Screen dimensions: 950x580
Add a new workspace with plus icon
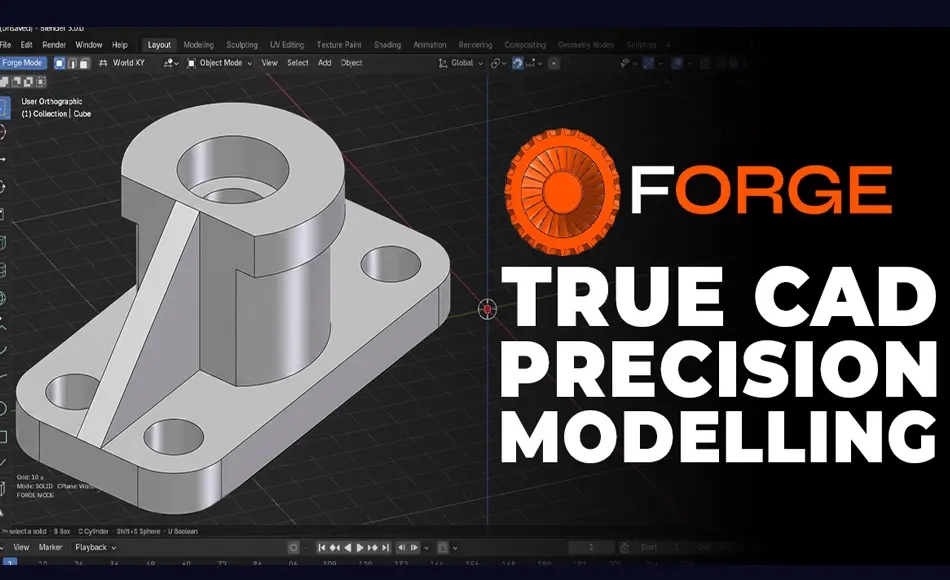669,45
